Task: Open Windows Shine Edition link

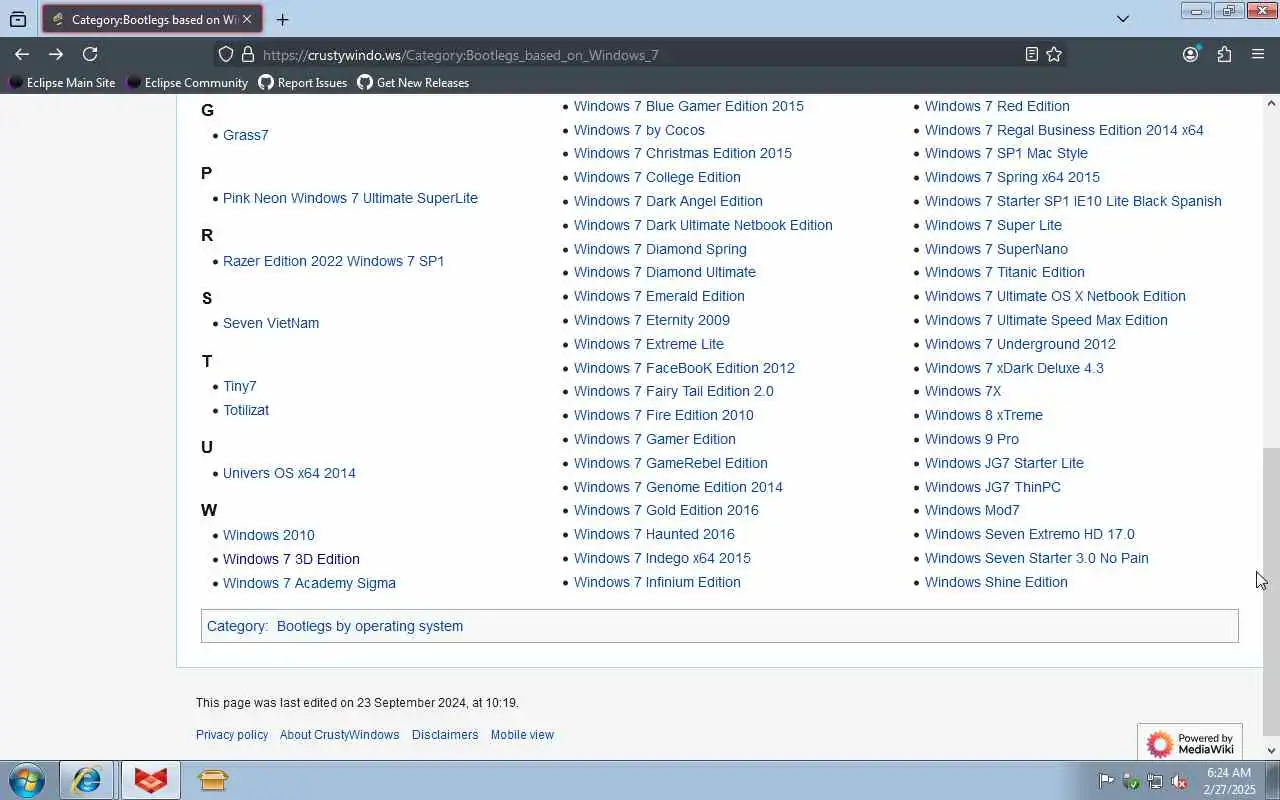Action: (996, 582)
